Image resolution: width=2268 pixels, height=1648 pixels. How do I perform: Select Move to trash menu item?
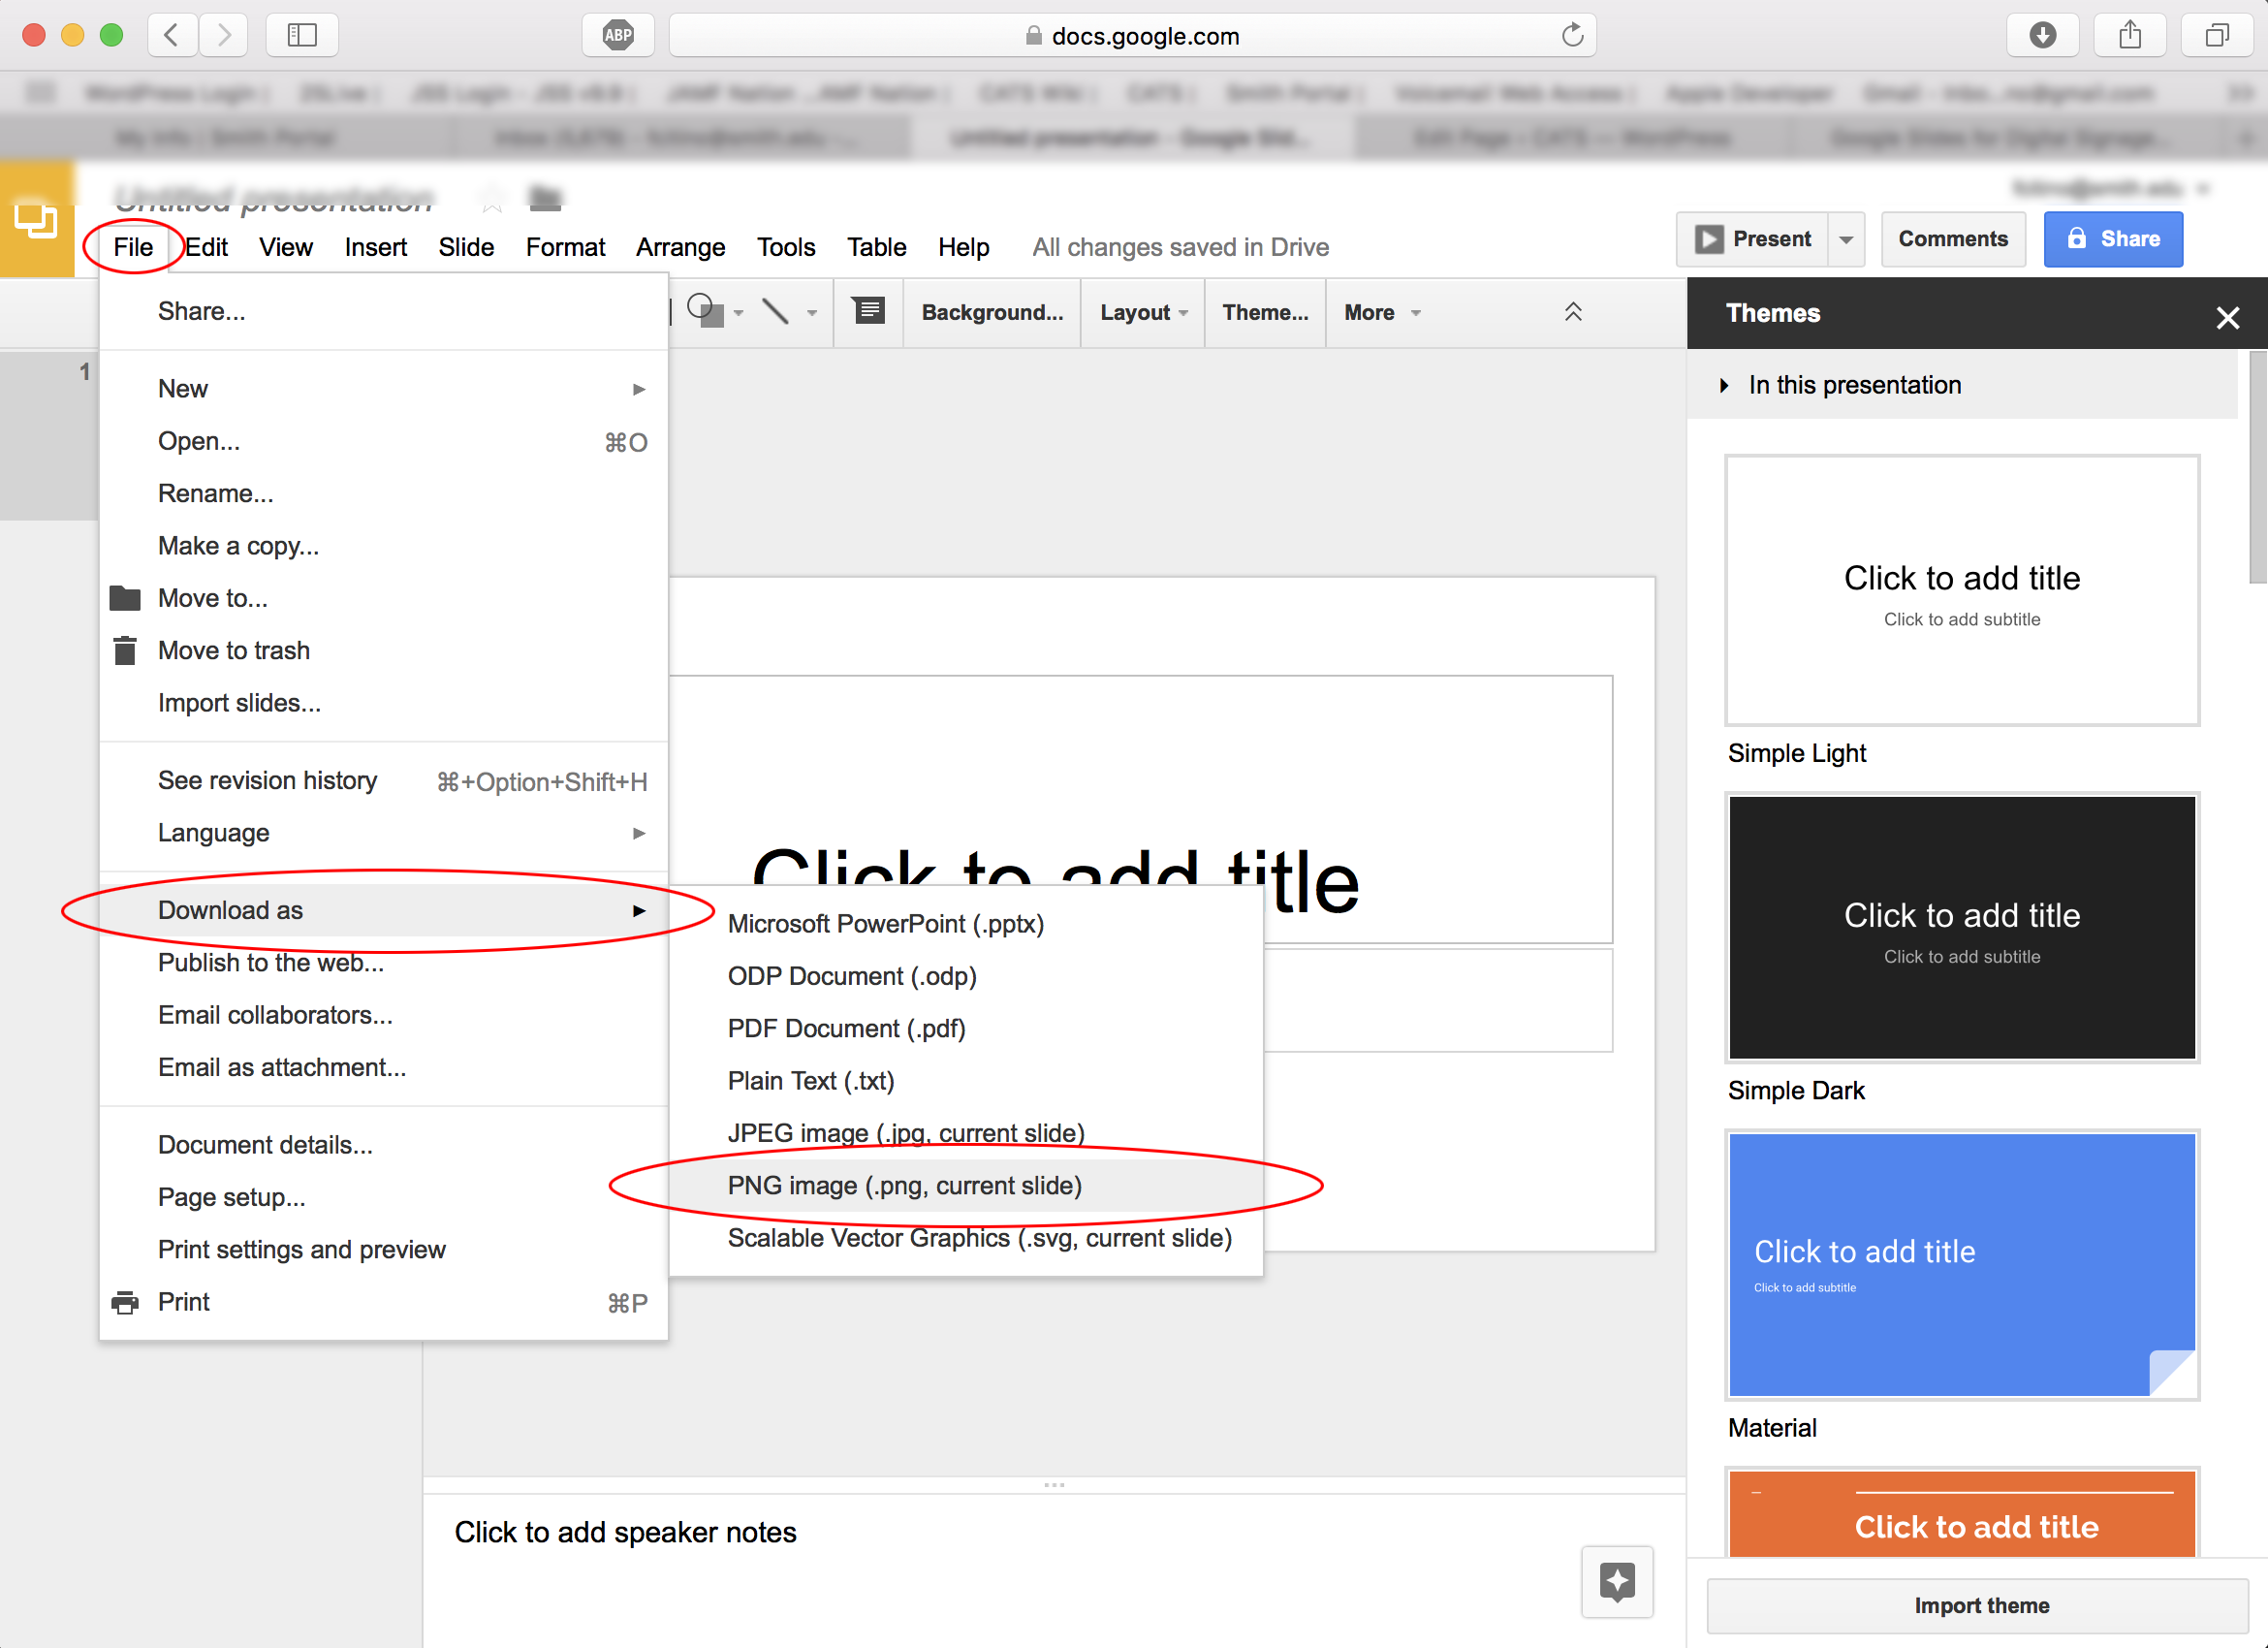coord(383,651)
